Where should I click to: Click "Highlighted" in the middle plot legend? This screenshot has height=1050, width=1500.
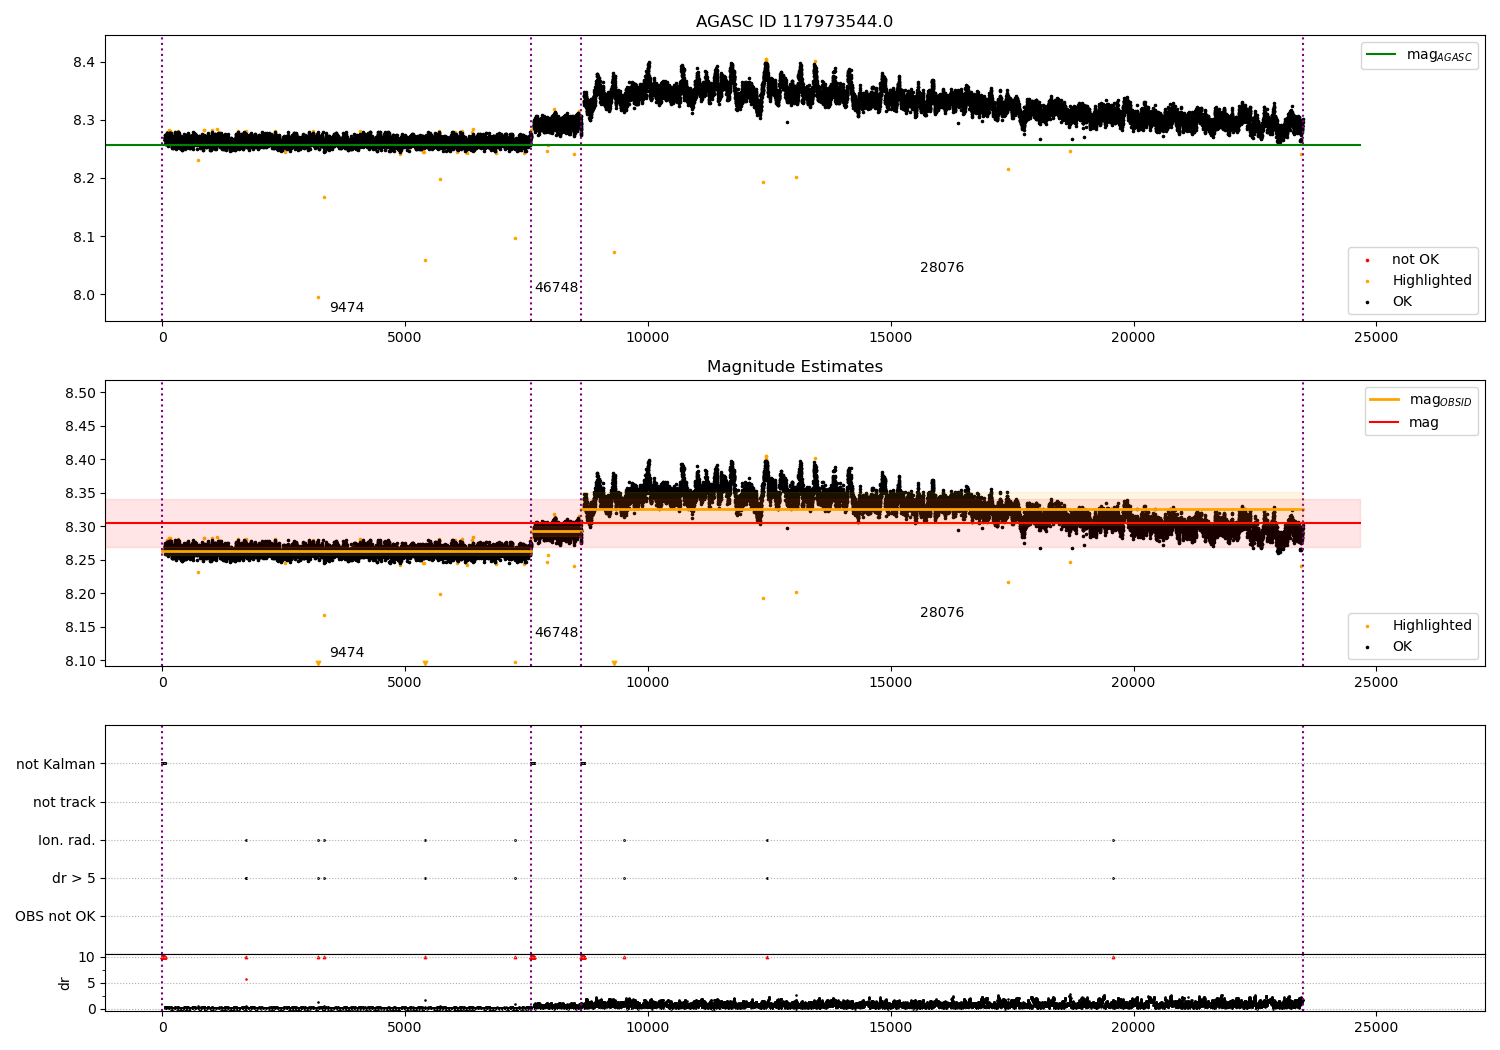[x=1432, y=626]
